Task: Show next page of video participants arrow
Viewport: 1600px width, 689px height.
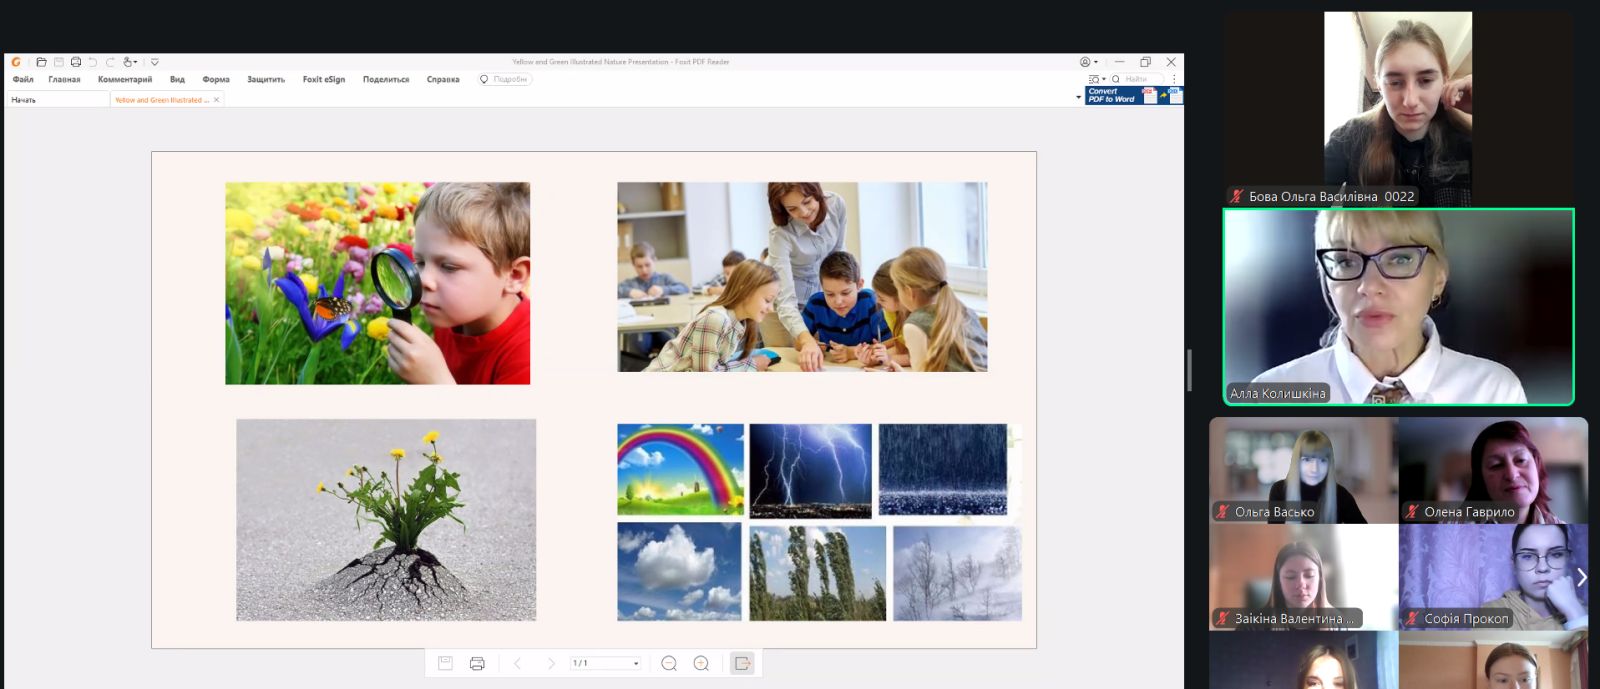Action: click(x=1581, y=577)
